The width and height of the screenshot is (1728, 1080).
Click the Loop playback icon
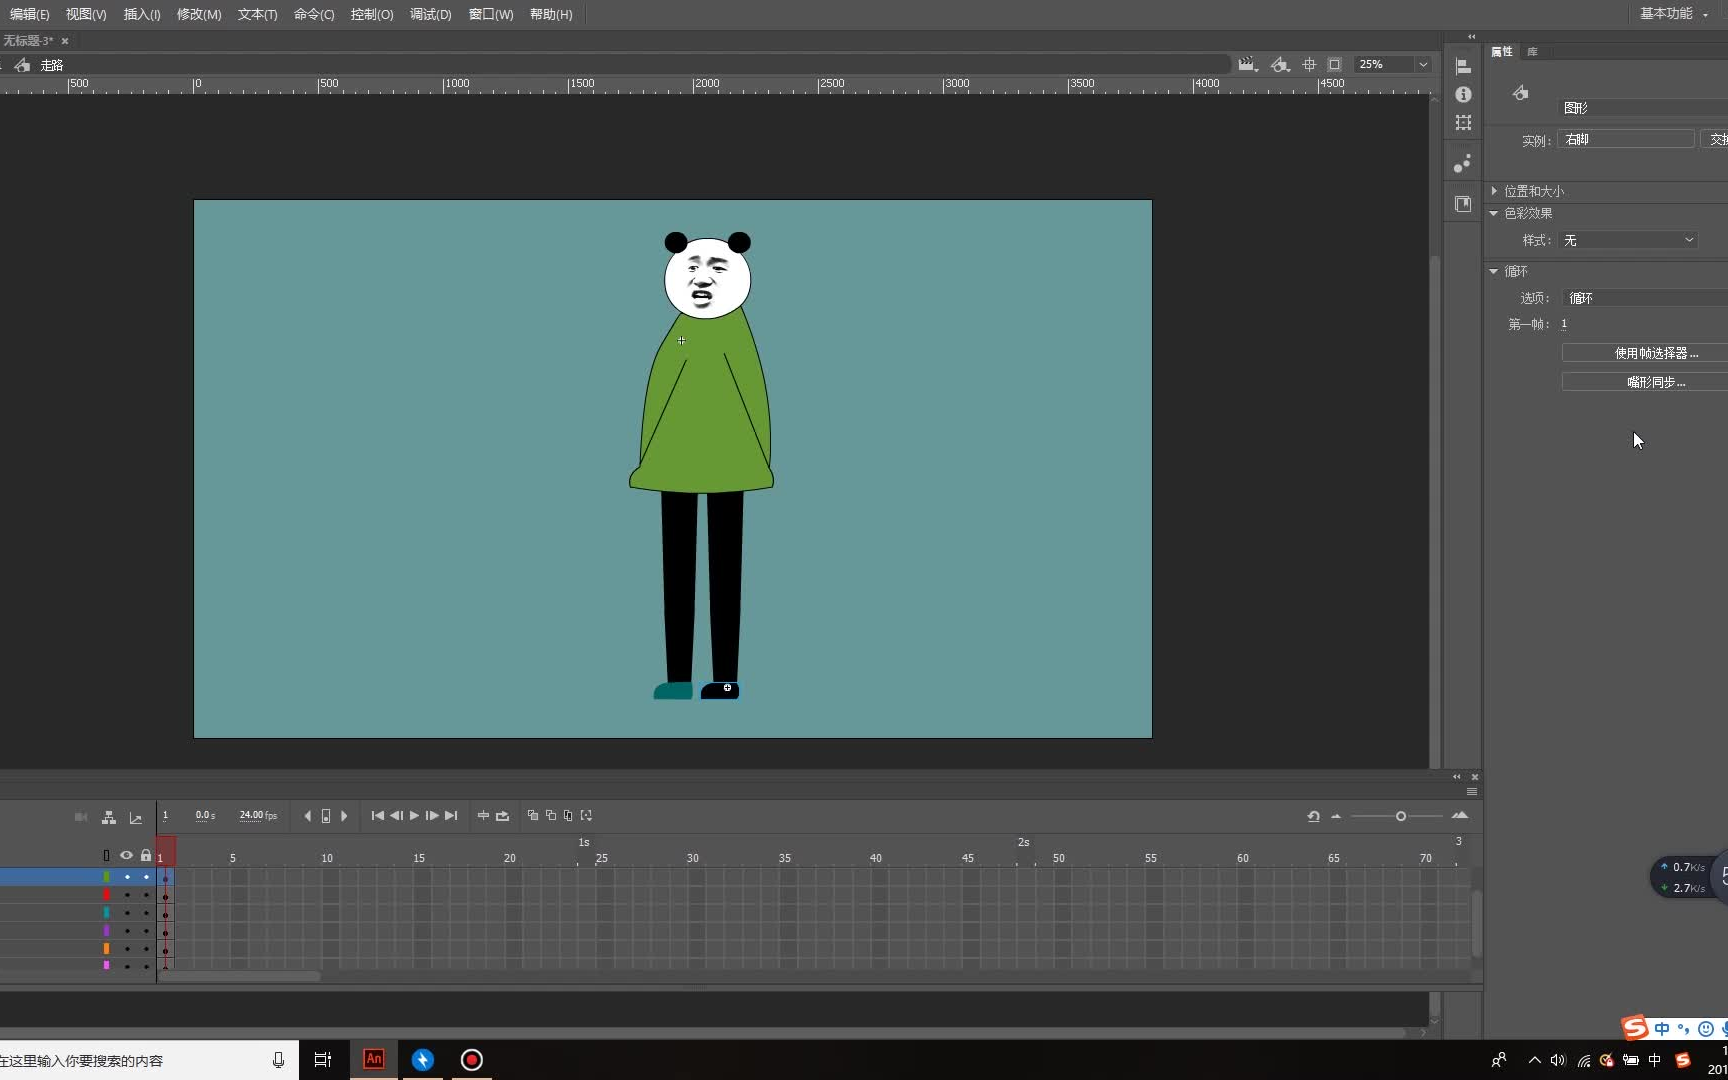tap(502, 816)
